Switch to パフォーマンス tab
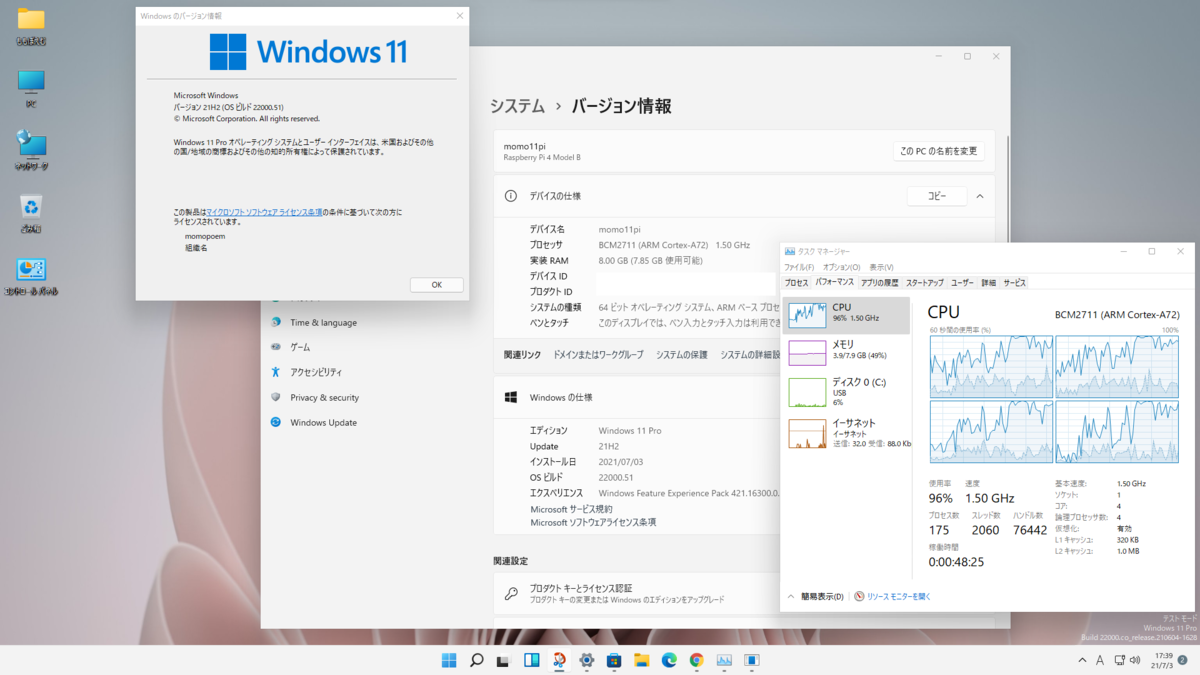This screenshot has width=1200, height=675. point(834,283)
